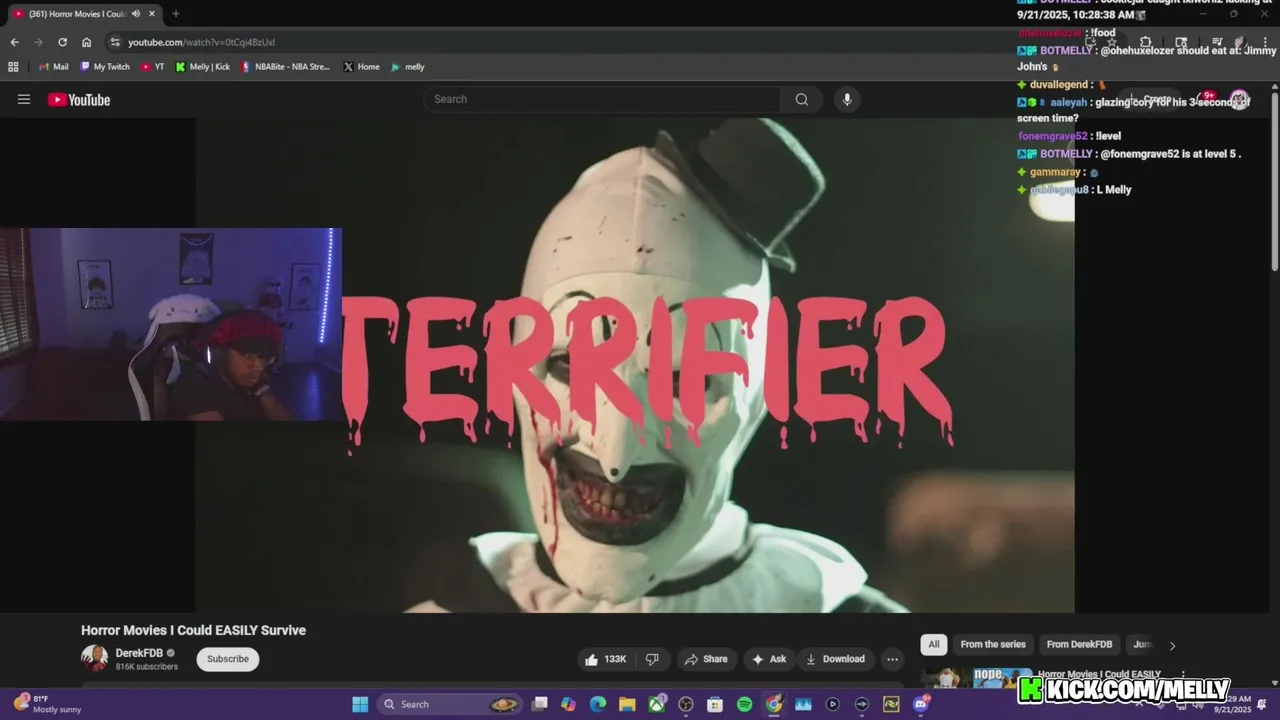Open options menu for the recommended video
Image resolution: width=1280 pixels, height=720 pixels.
tap(1183, 675)
